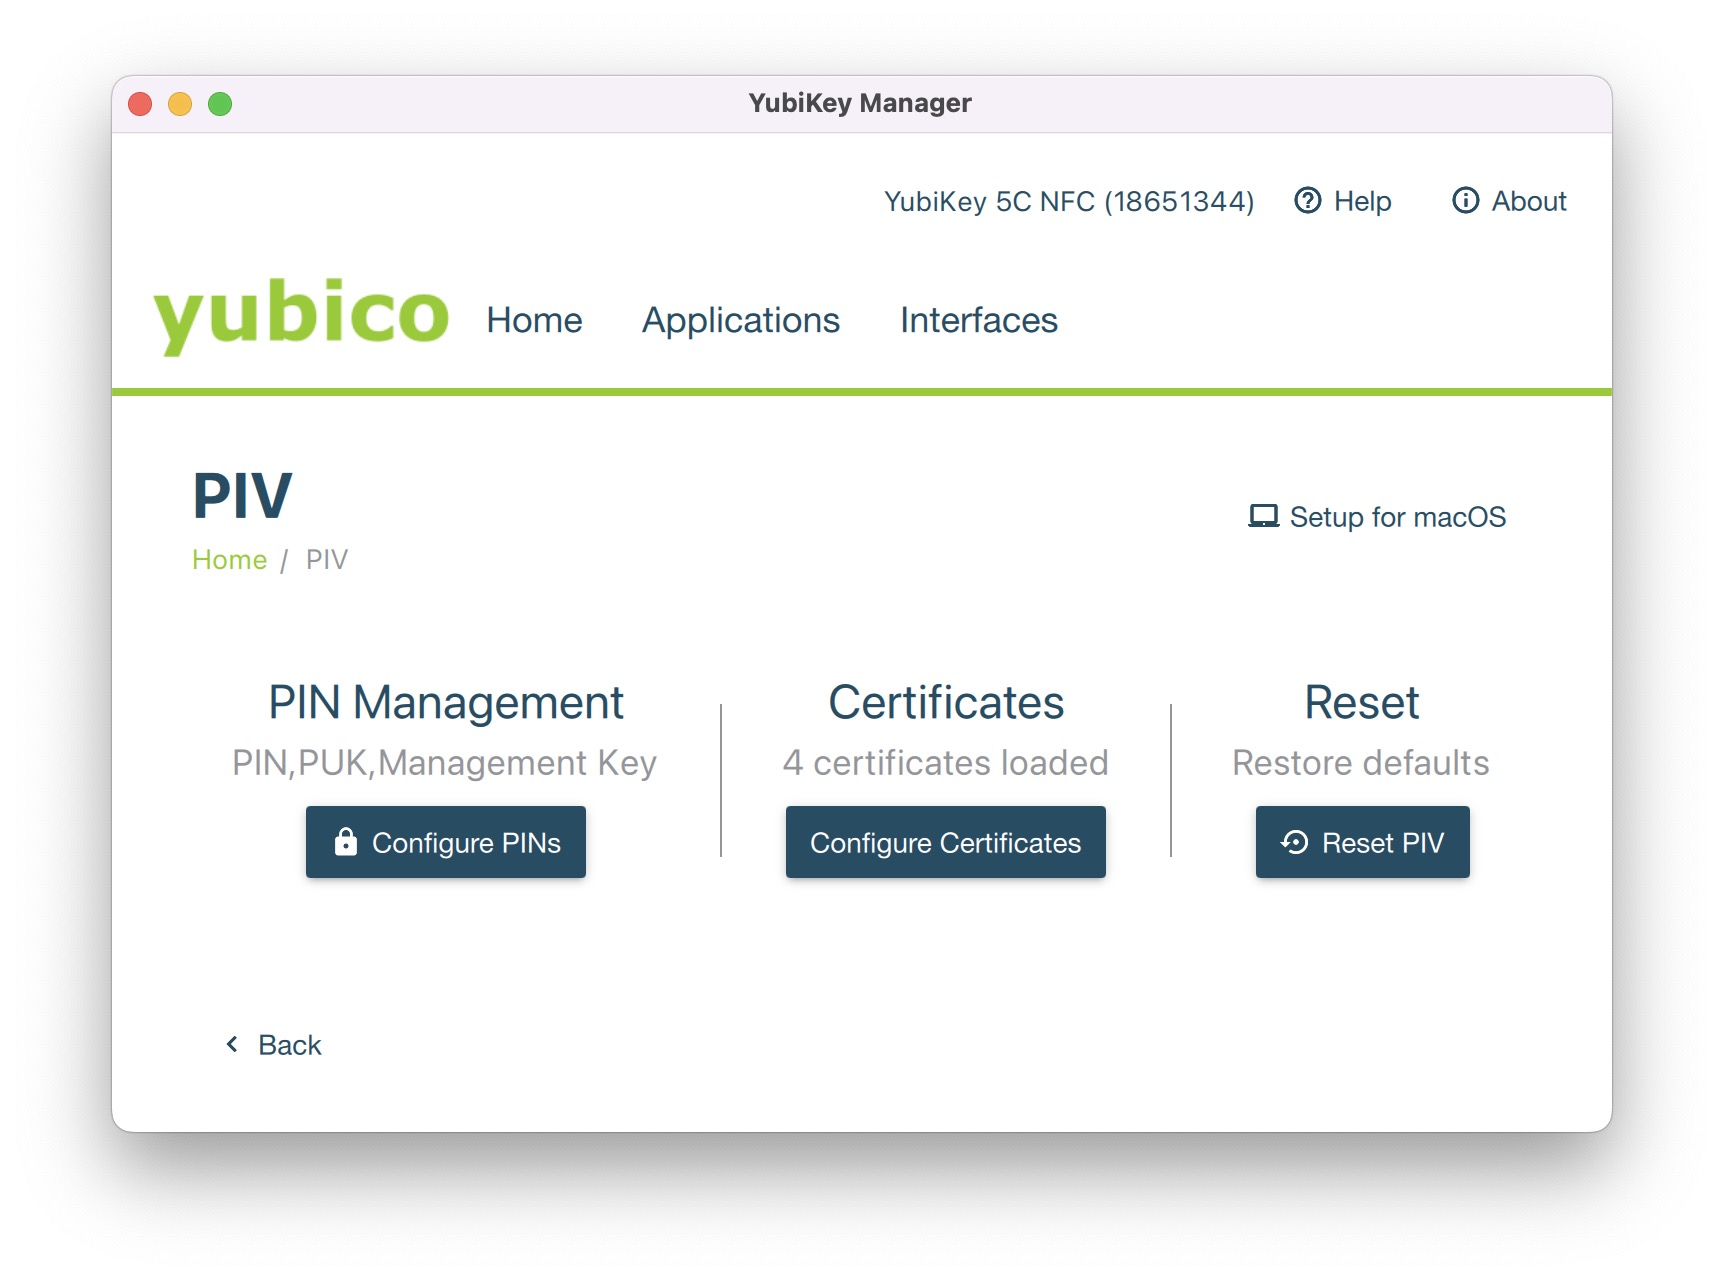The height and width of the screenshot is (1280, 1724).
Task: Click the Certificates heading
Action: pos(946,703)
